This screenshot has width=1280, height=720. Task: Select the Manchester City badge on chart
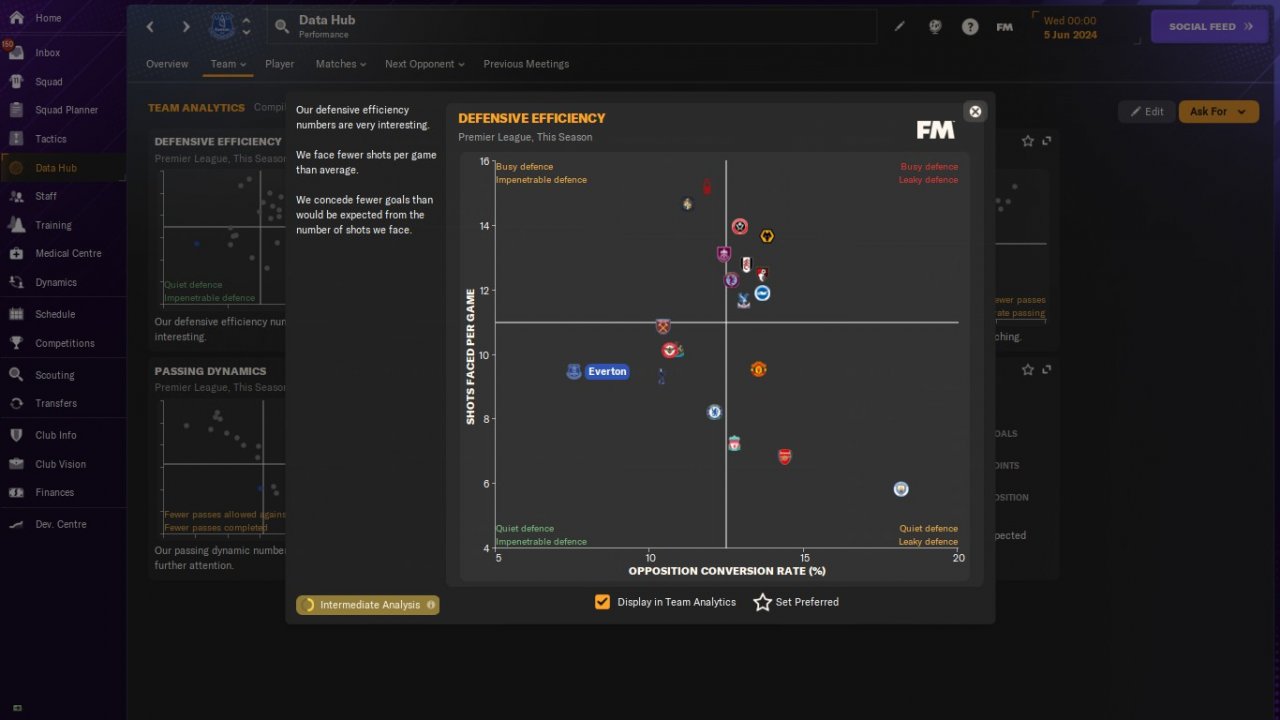(901, 489)
